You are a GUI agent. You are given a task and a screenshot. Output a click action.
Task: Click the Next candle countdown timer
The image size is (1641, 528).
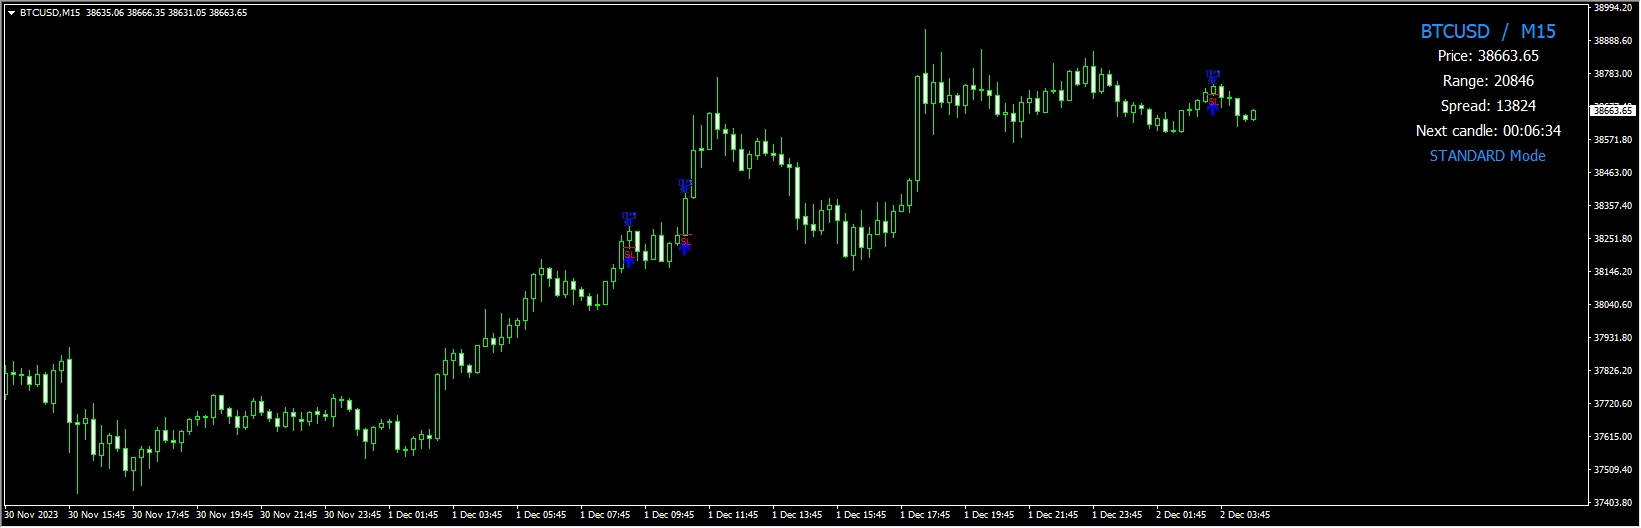click(x=1488, y=131)
